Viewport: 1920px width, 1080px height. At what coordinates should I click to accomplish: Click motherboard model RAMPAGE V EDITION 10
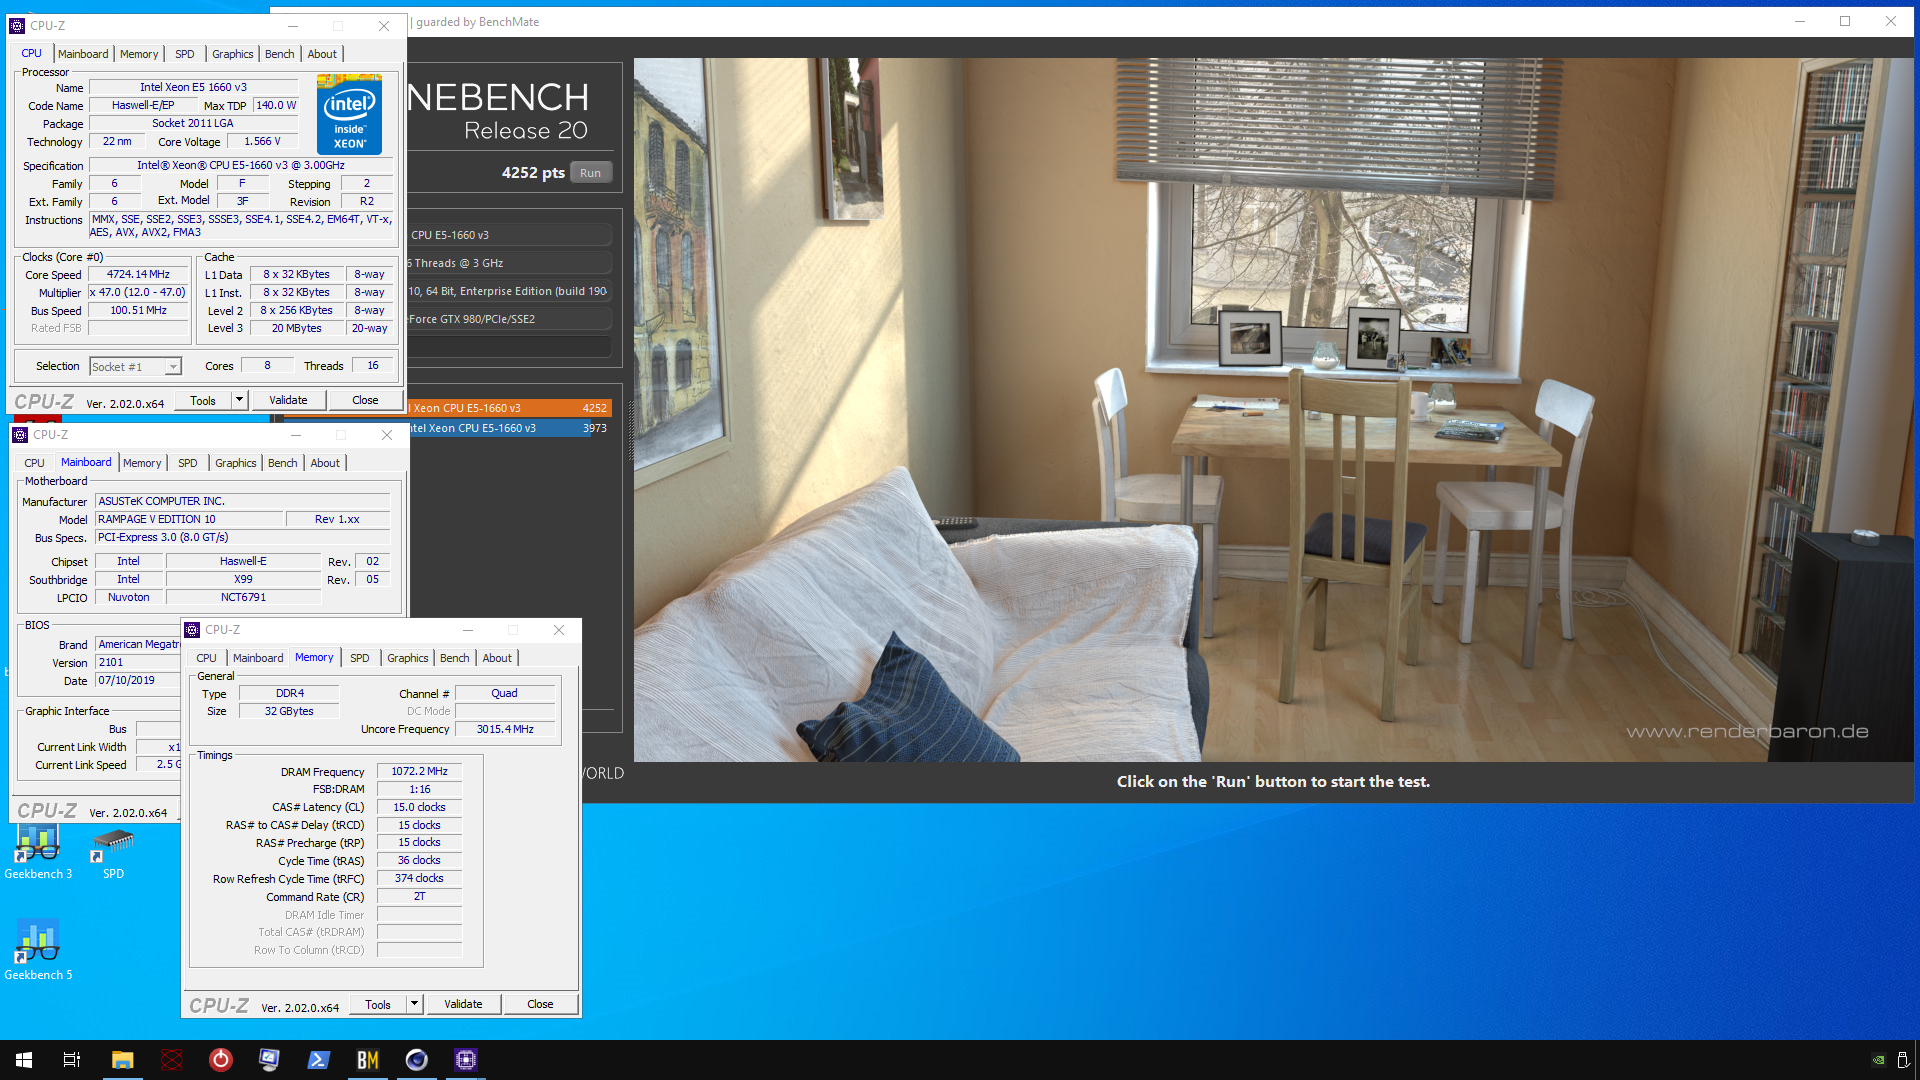click(189, 520)
